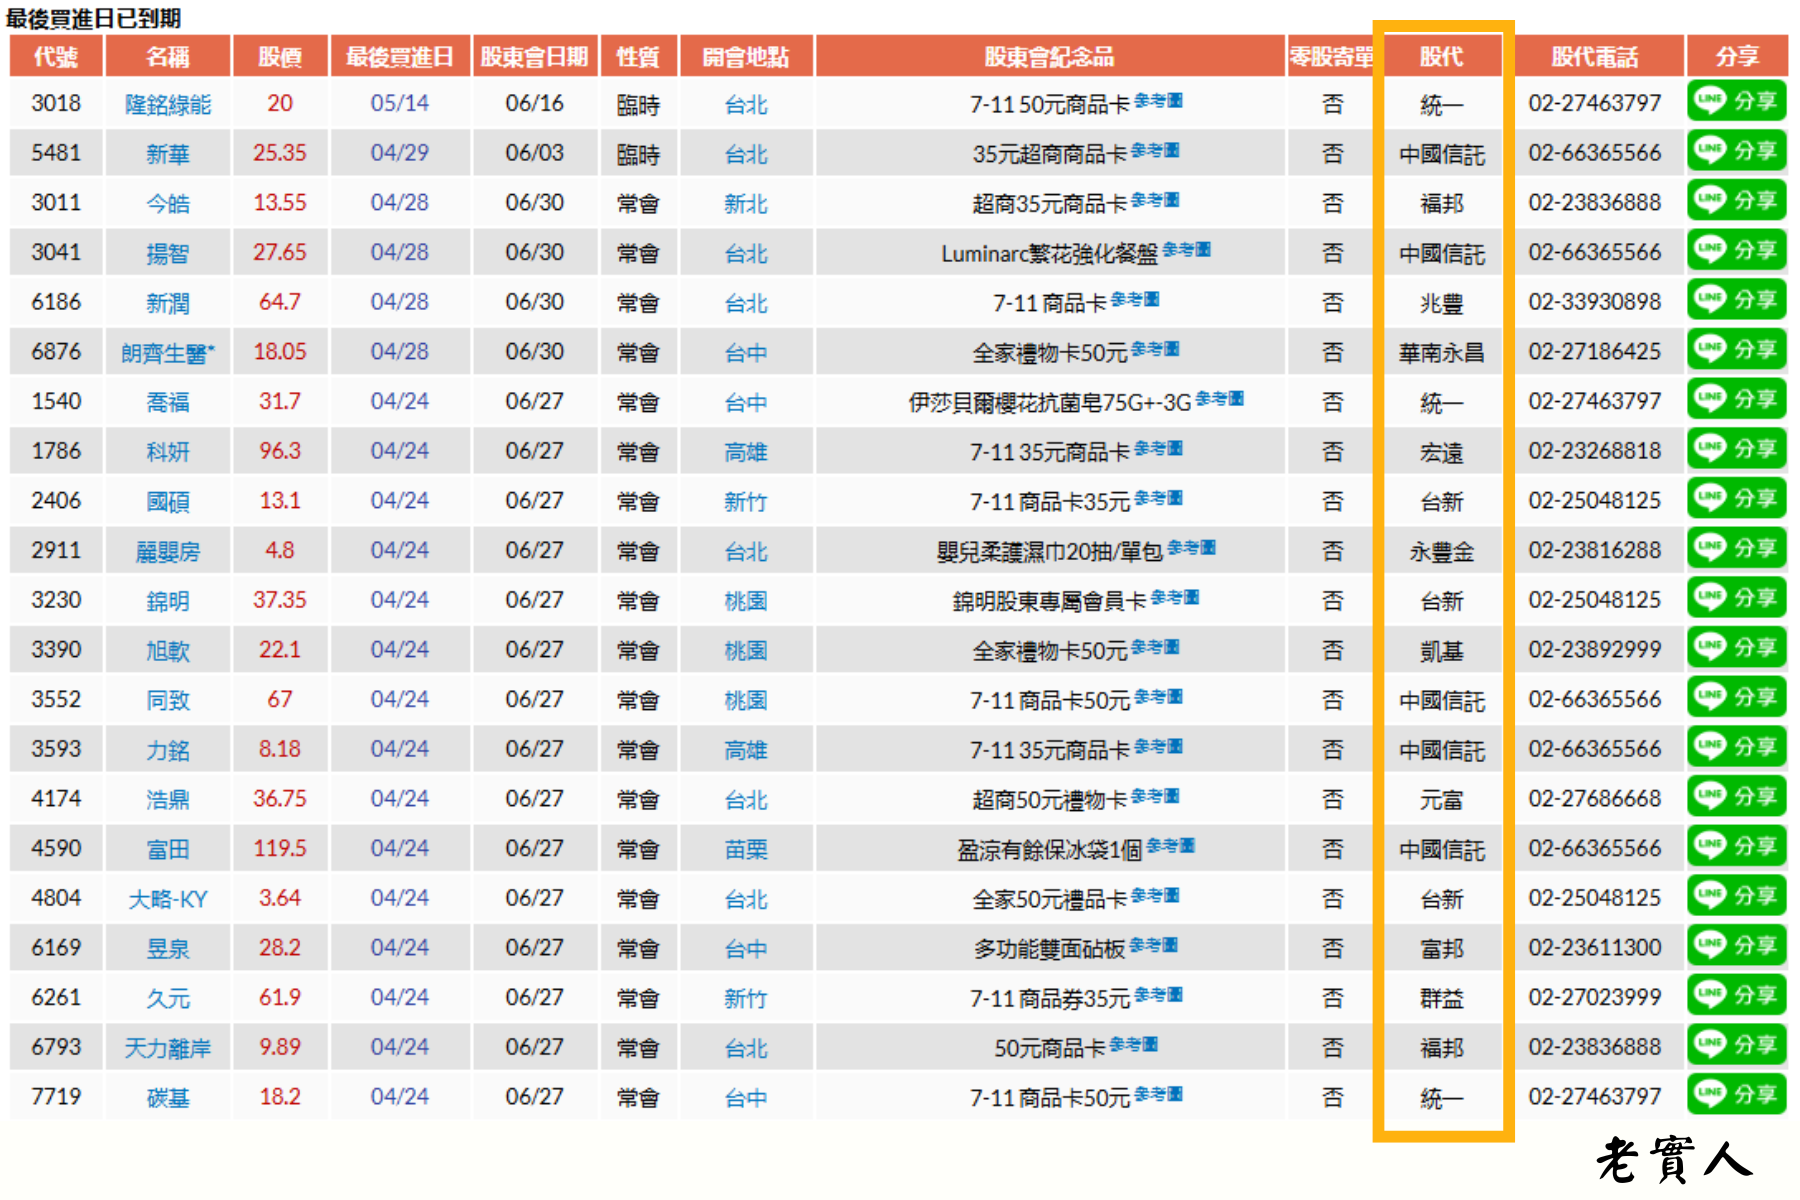1800x1200 pixels.
Task: Click the phone number 02-33930898
Action: pyautogui.click(x=1595, y=301)
